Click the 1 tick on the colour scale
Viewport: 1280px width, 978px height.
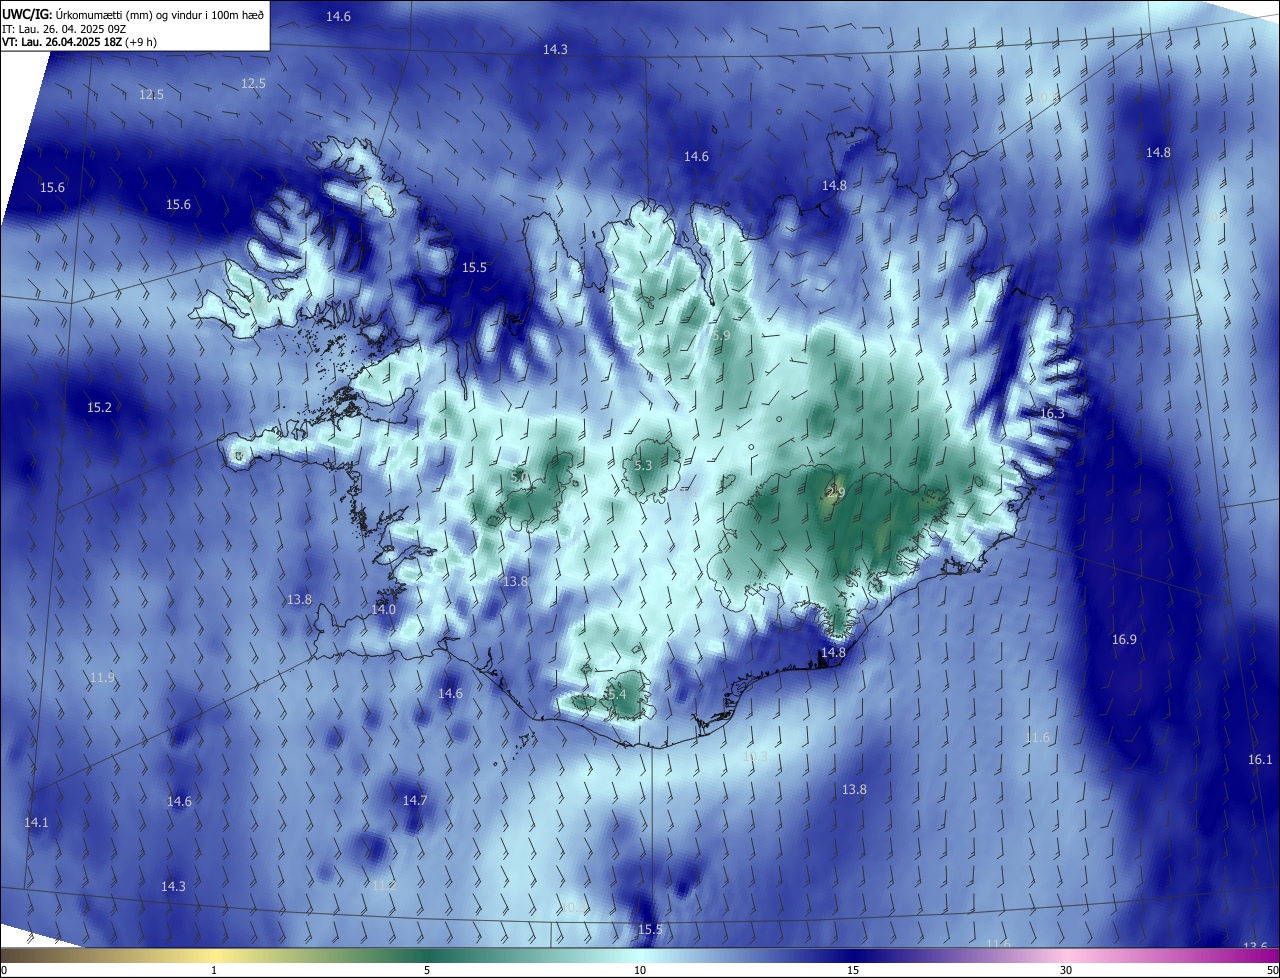[214, 970]
